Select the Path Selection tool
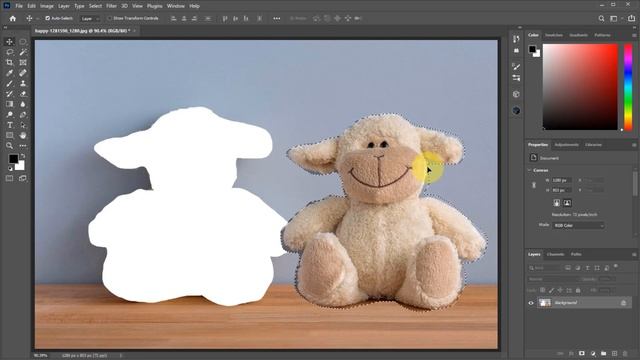 tap(23, 125)
